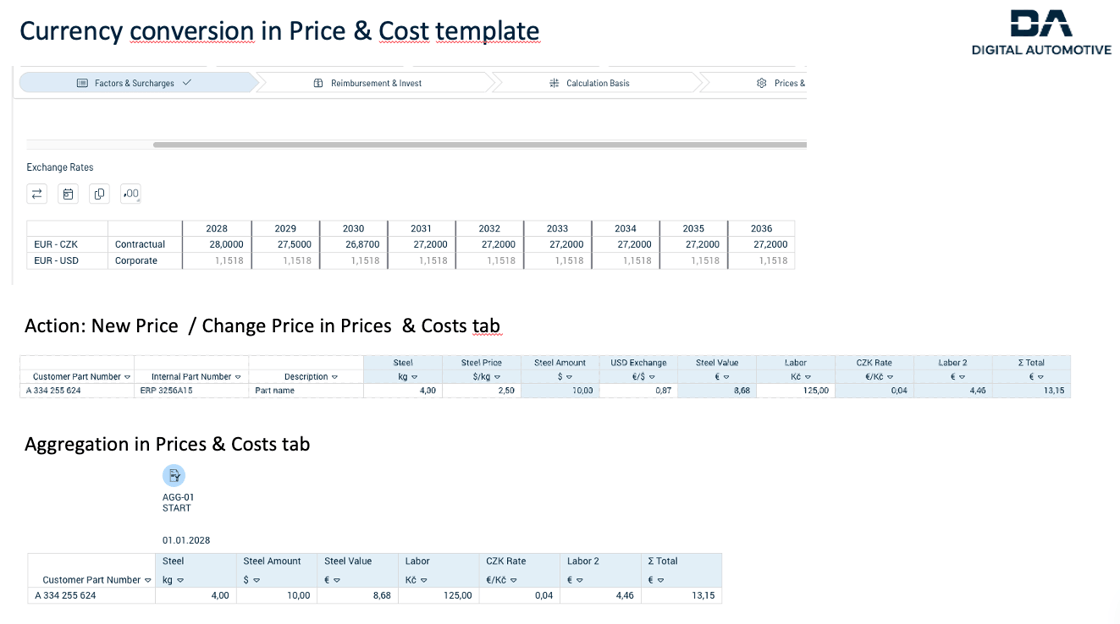
Task: Click the 2032 year column header
Action: tap(489, 228)
